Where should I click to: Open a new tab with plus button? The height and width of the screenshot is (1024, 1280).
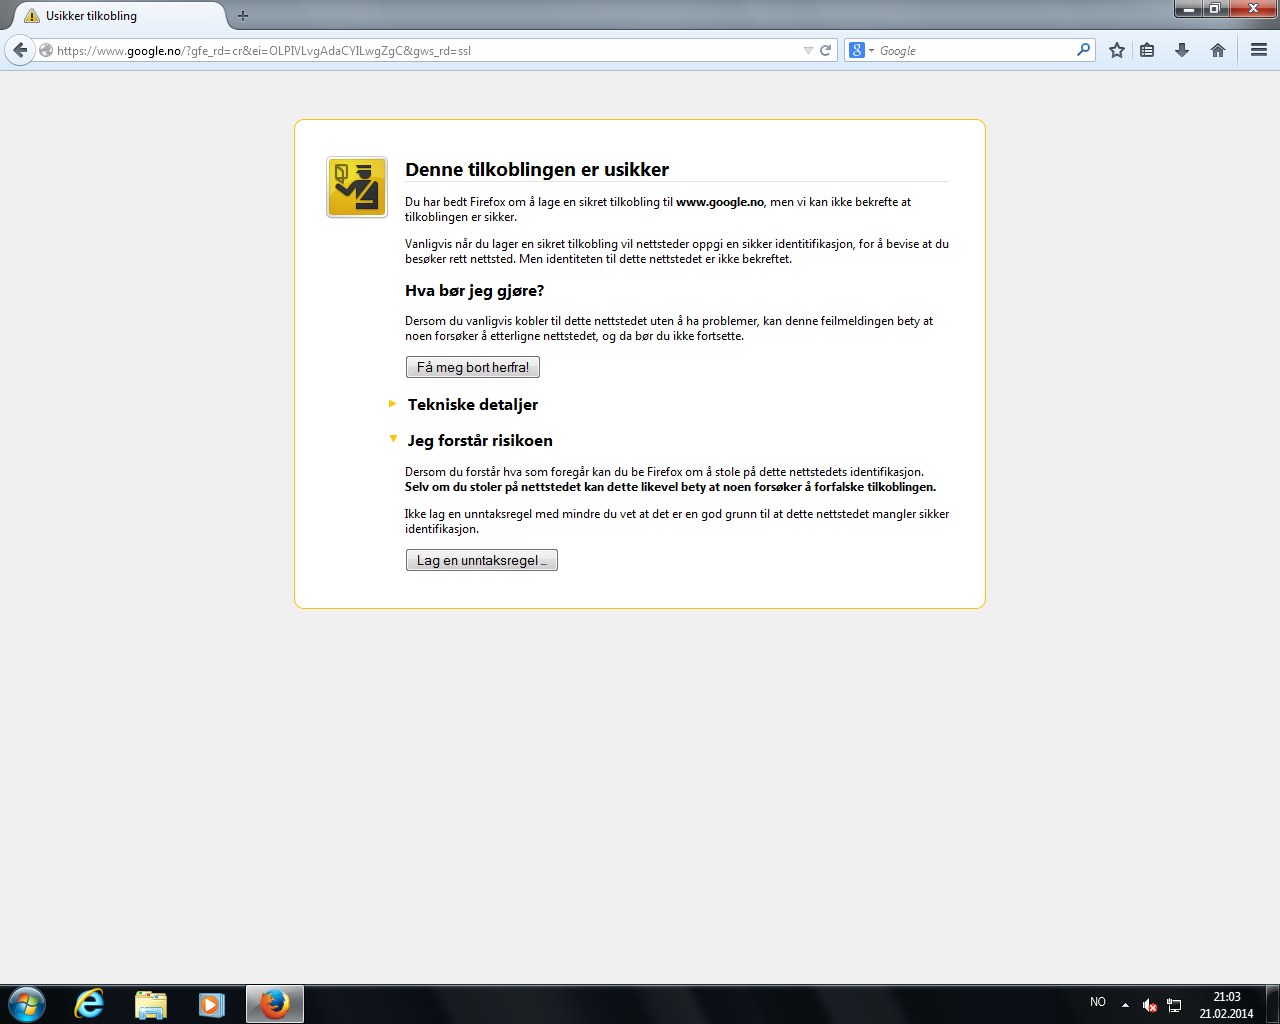click(x=243, y=16)
